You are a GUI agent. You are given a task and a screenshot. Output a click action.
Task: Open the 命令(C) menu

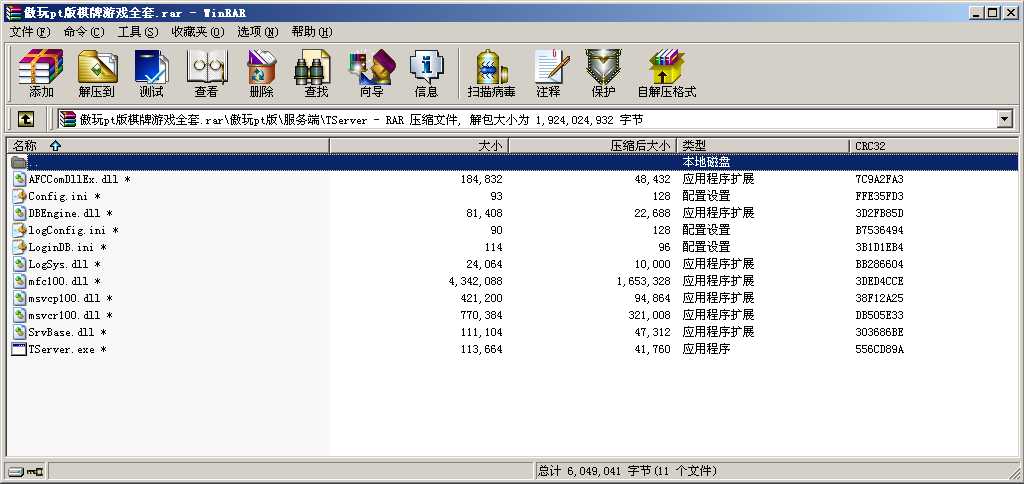click(x=84, y=31)
